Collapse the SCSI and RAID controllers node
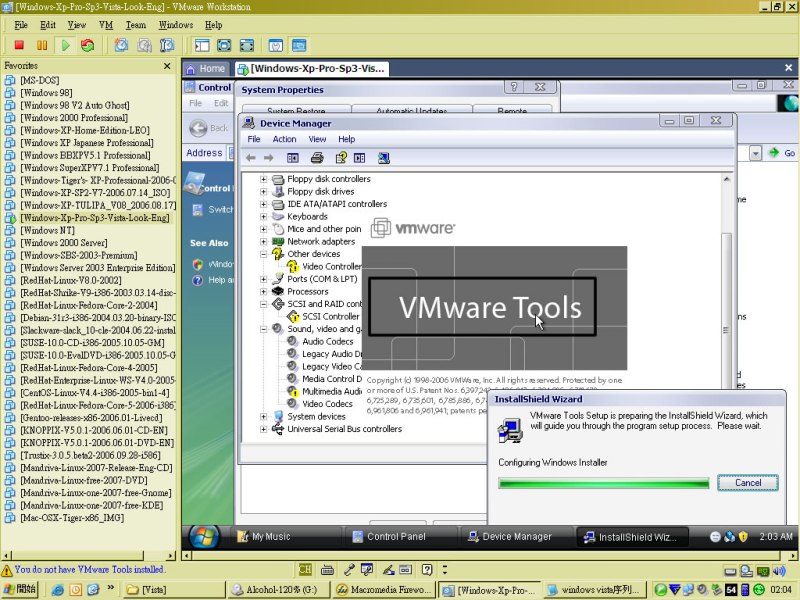The width and height of the screenshot is (800, 600). (263, 304)
